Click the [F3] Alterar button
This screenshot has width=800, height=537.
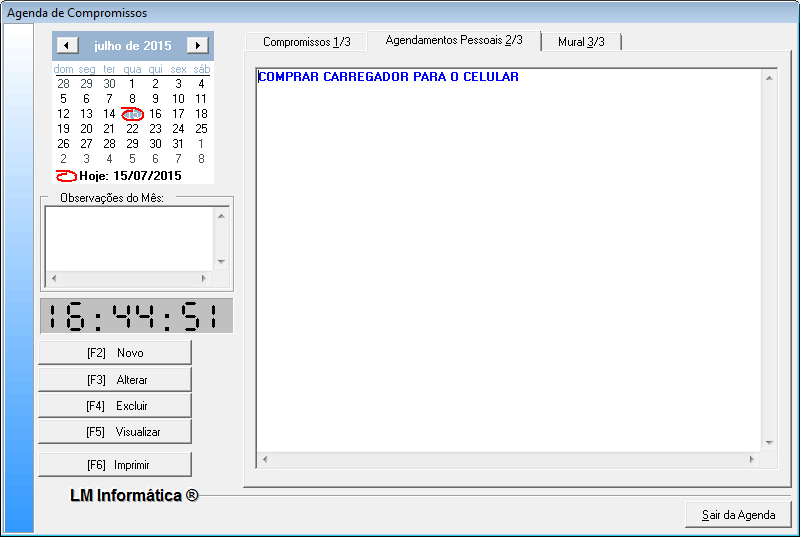pyautogui.click(x=115, y=380)
